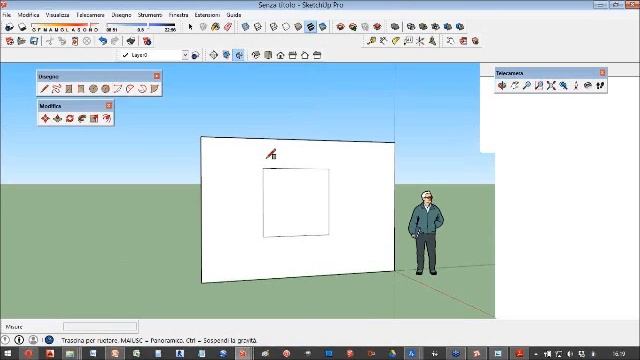
Task: Open the File menu
Action: tap(7, 15)
